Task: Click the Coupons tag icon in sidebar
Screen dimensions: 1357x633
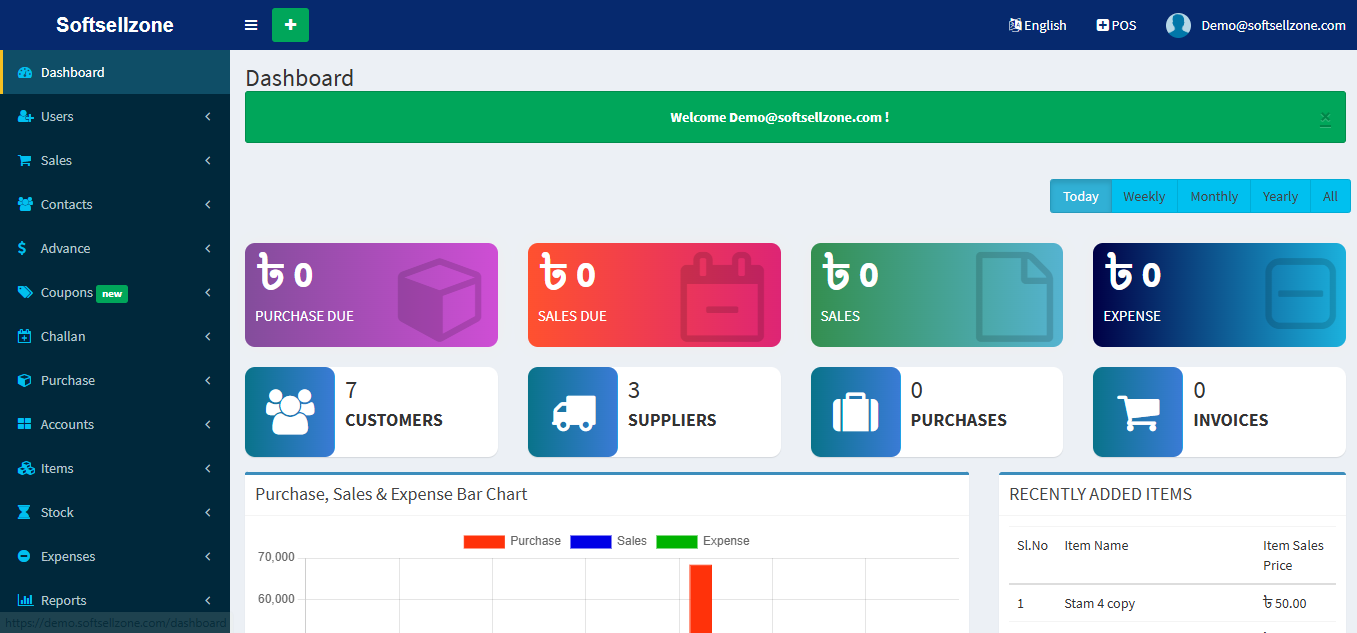Action: pyautogui.click(x=24, y=292)
